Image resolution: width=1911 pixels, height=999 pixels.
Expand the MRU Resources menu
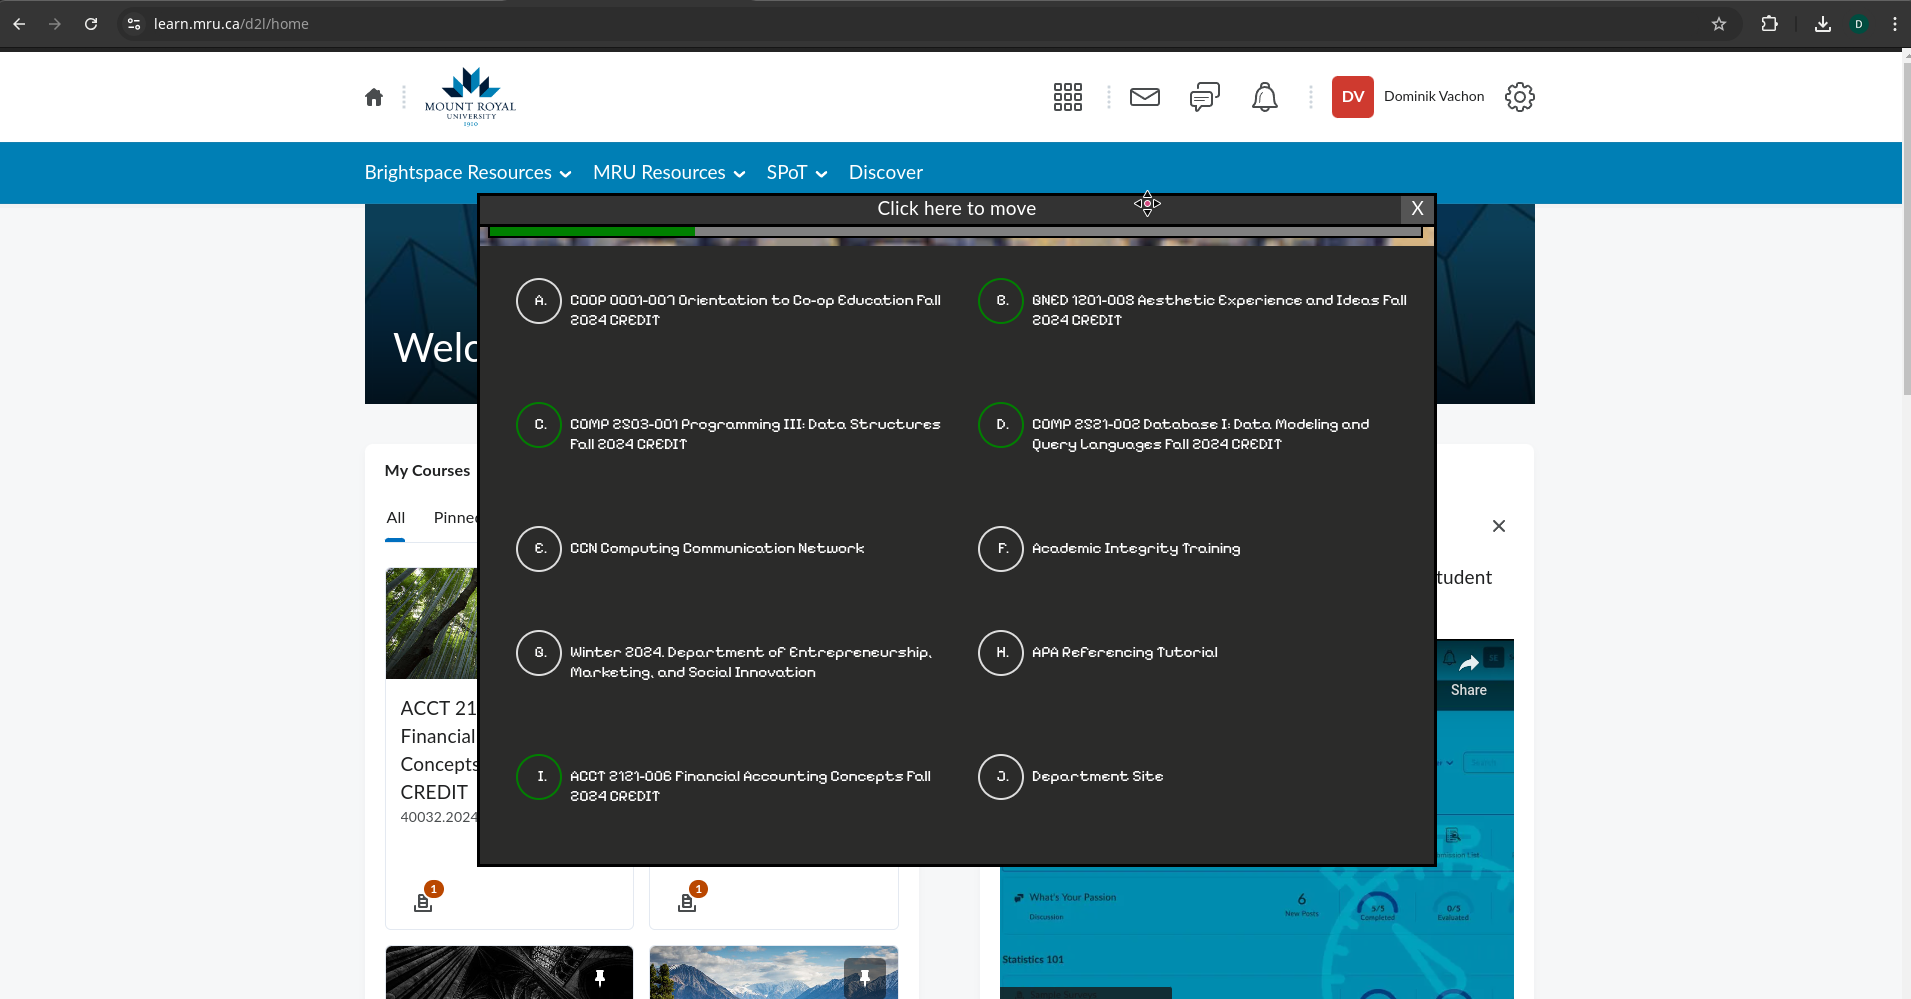[669, 173]
